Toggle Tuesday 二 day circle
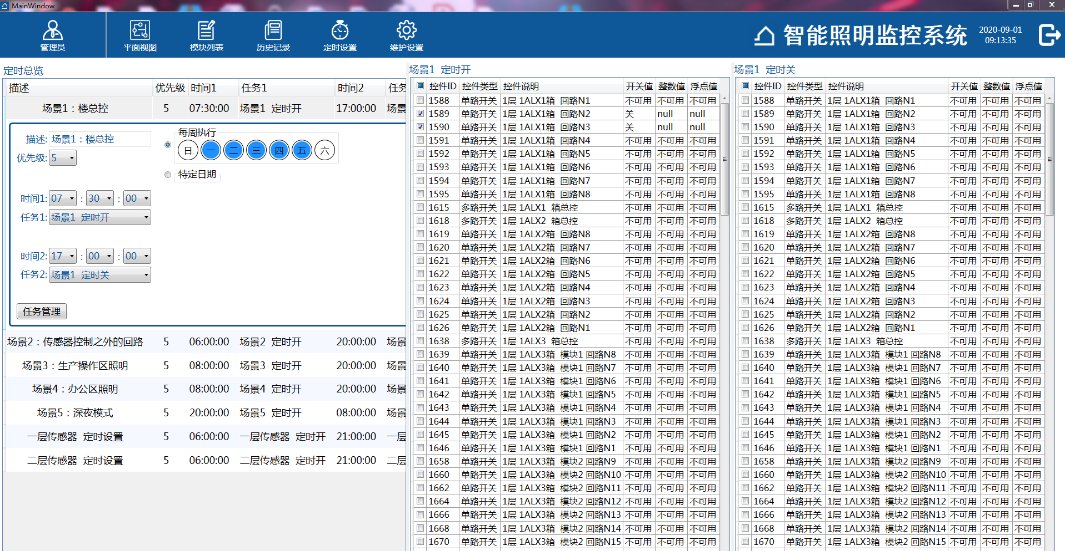The height and width of the screenshot is (551, 1065). [x=234, y=150]
